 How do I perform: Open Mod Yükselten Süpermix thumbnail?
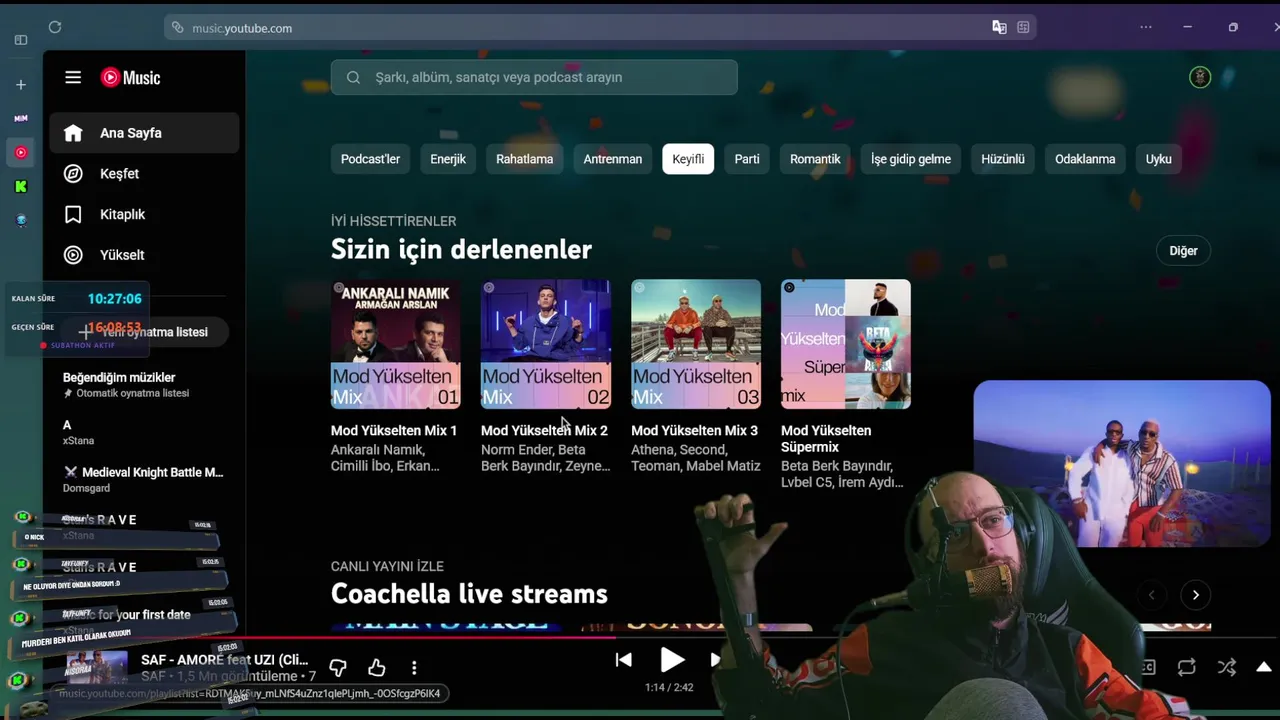coord(846,344)
